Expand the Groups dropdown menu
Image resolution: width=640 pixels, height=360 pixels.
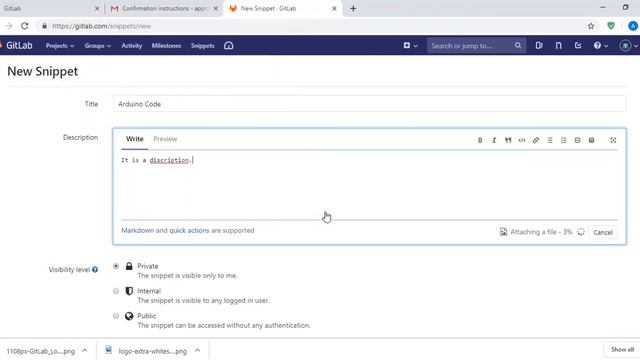coord(98,46)
